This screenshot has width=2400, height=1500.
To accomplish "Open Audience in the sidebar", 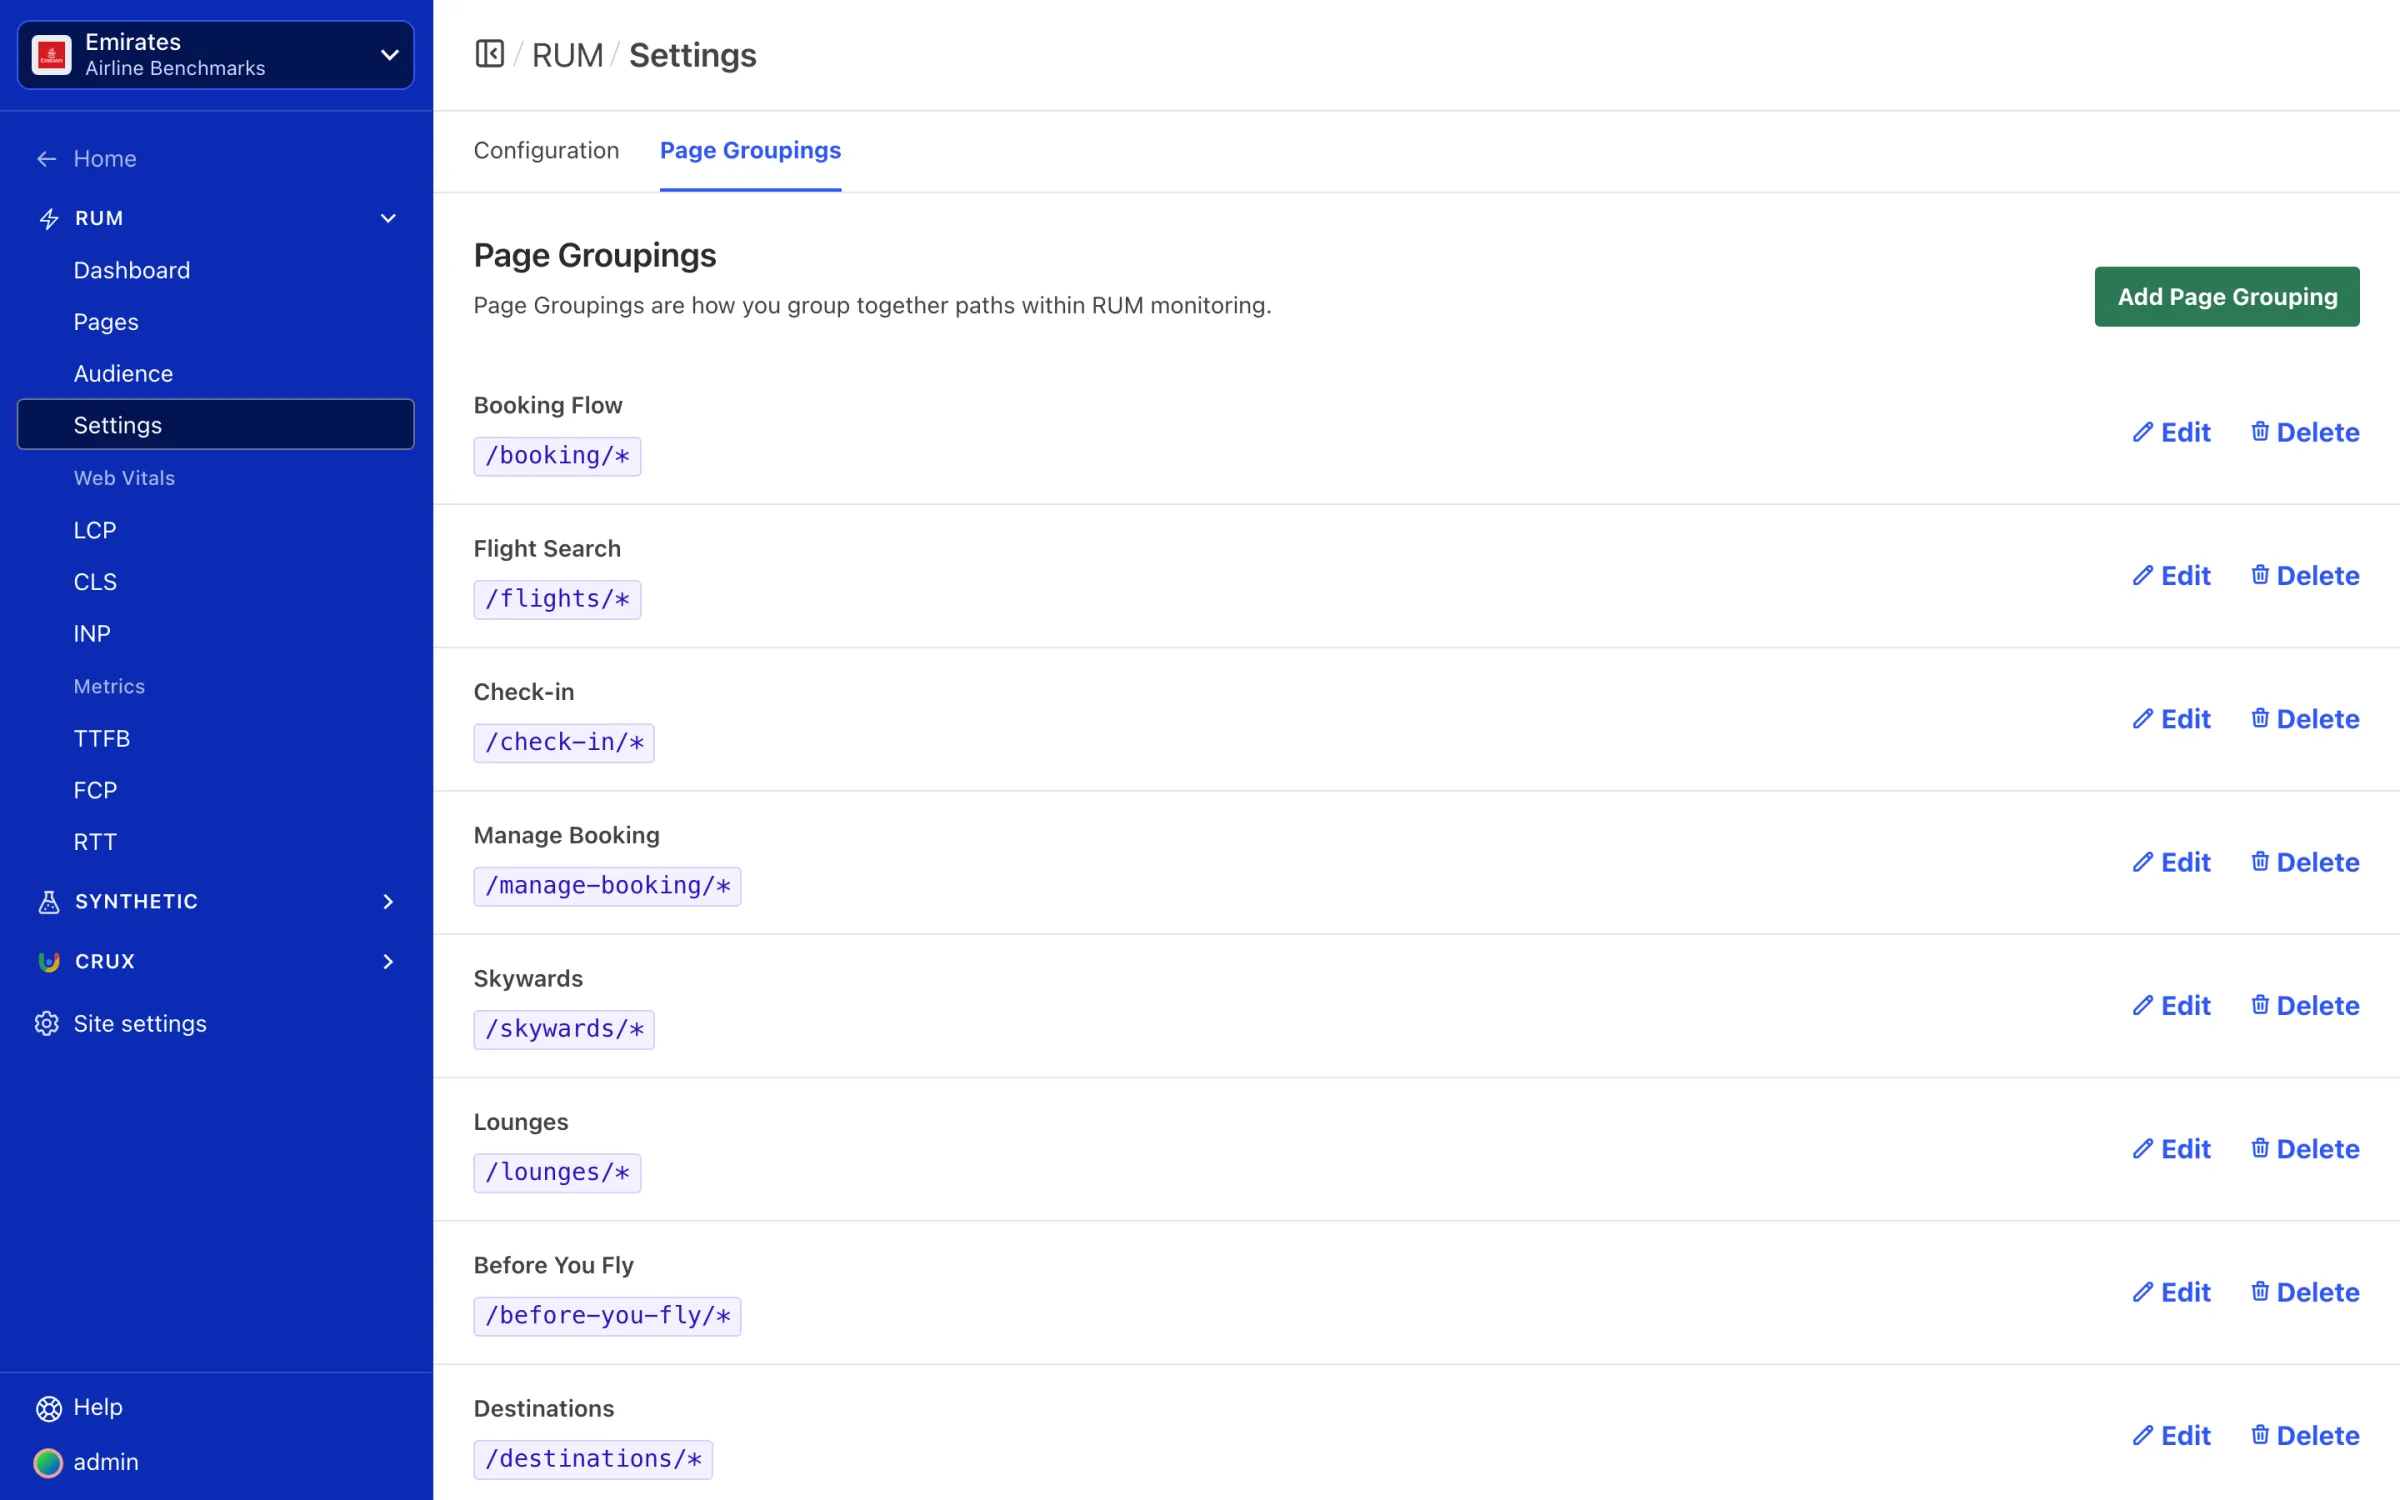I will (123, 374).
